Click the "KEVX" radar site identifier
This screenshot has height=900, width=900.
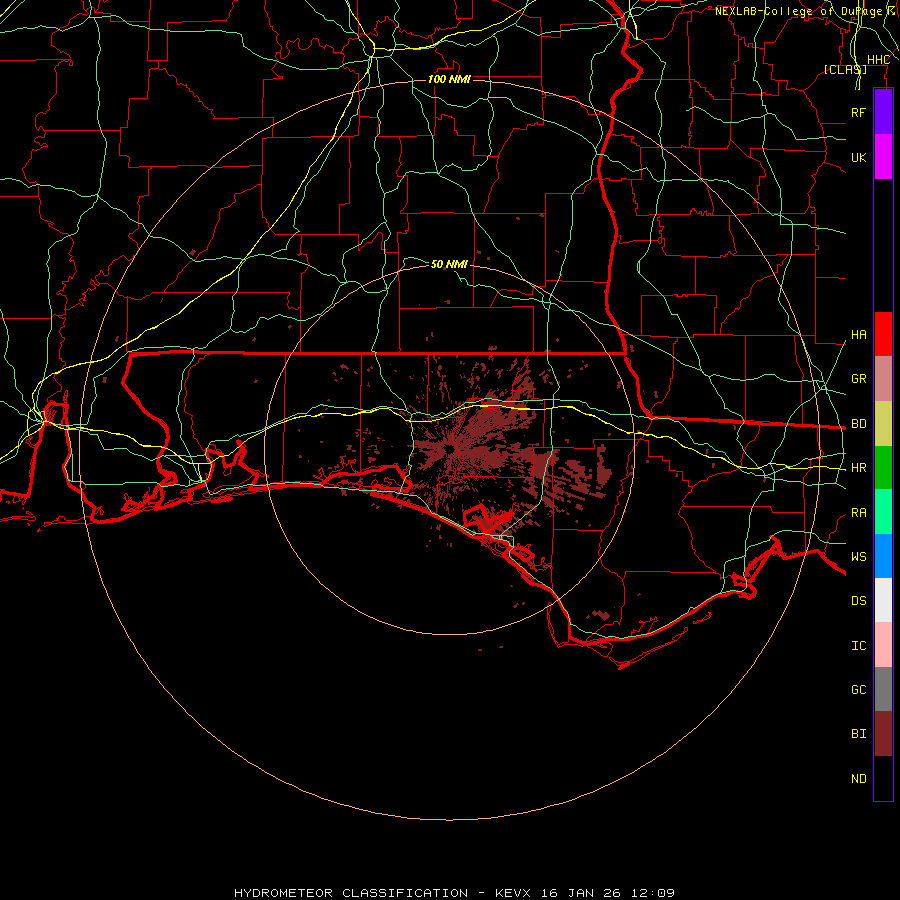point(514,893)
